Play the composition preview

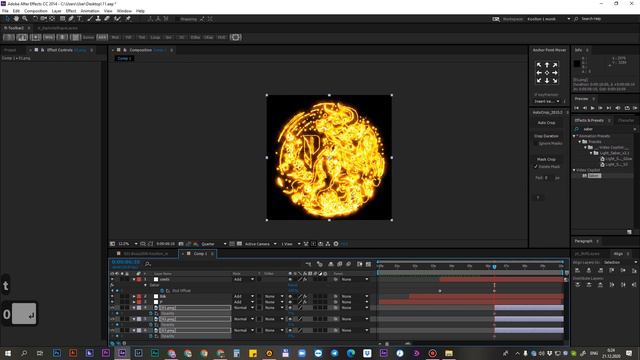tap(593, 108)
